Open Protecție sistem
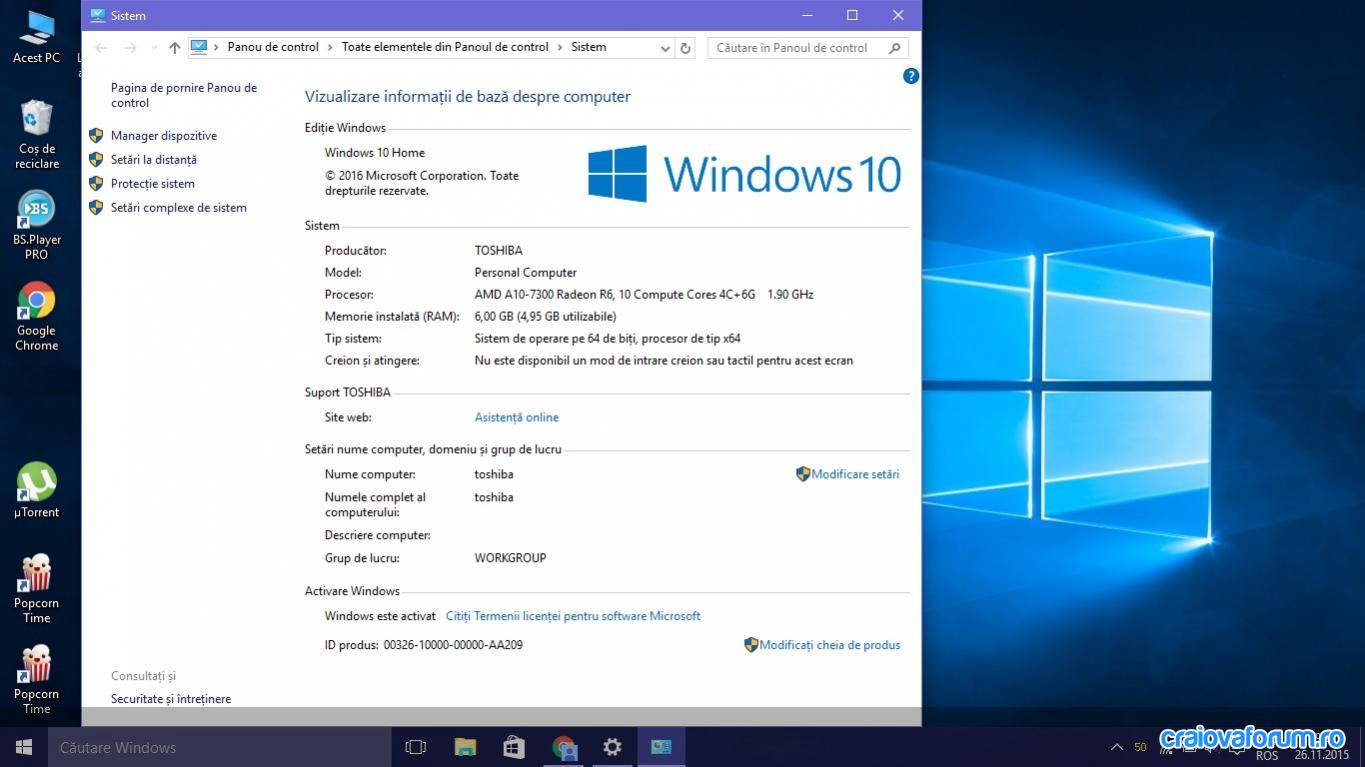The width and height of the screenshot is (1365, 767). (x=153, y=184)
